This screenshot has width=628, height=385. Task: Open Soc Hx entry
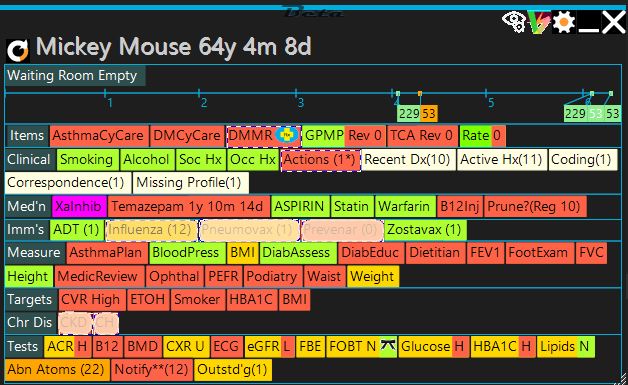click(x=201, y=159)
